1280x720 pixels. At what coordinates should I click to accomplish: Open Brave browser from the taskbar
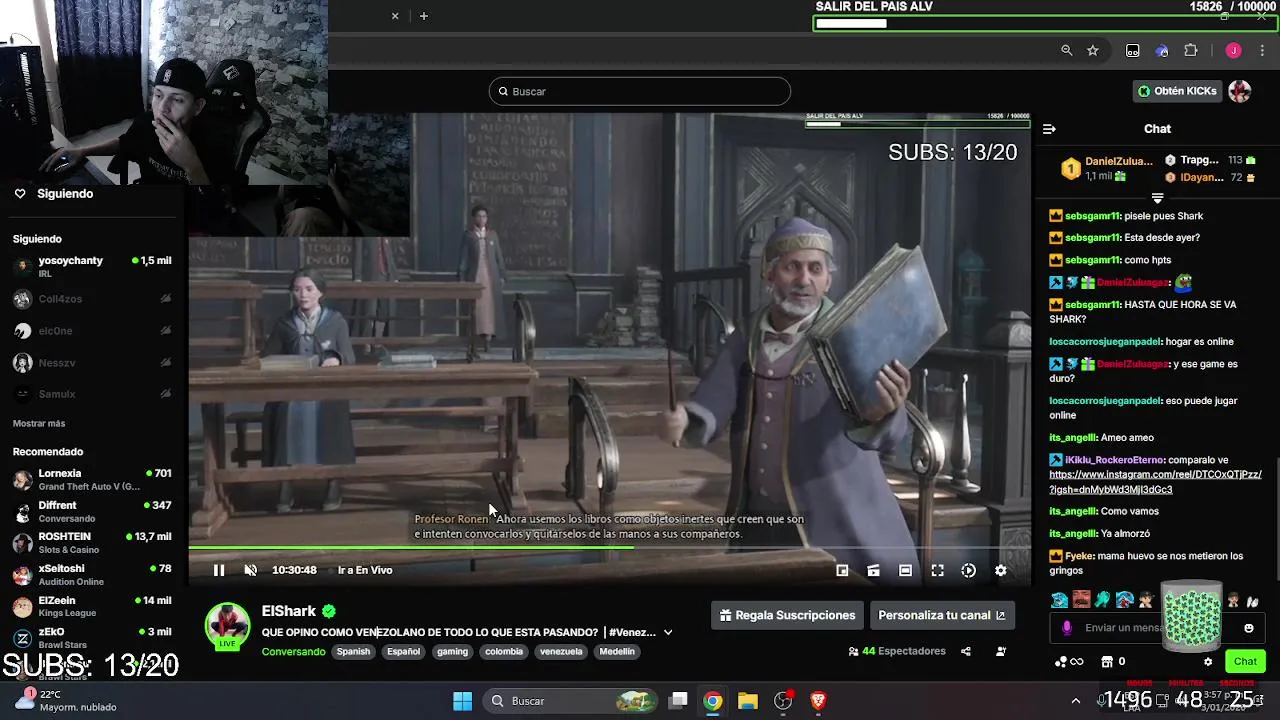point(818,701)
